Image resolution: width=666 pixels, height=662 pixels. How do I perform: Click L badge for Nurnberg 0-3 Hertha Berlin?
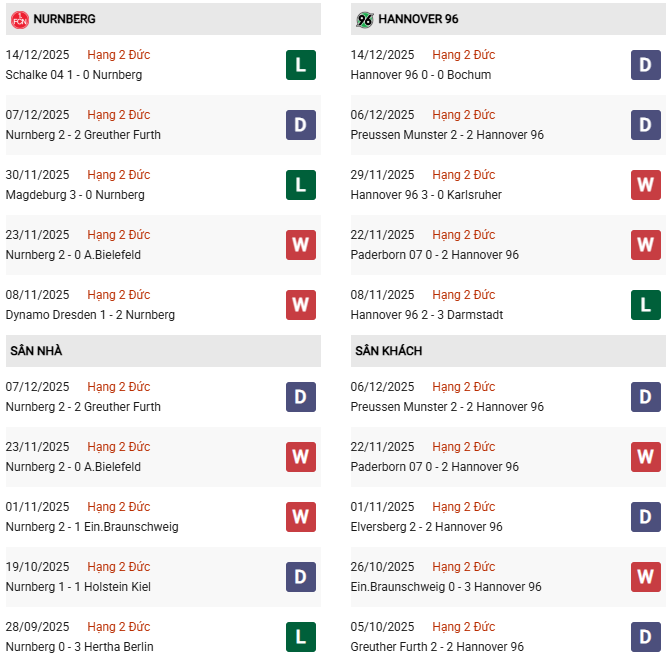click(301, 637)
